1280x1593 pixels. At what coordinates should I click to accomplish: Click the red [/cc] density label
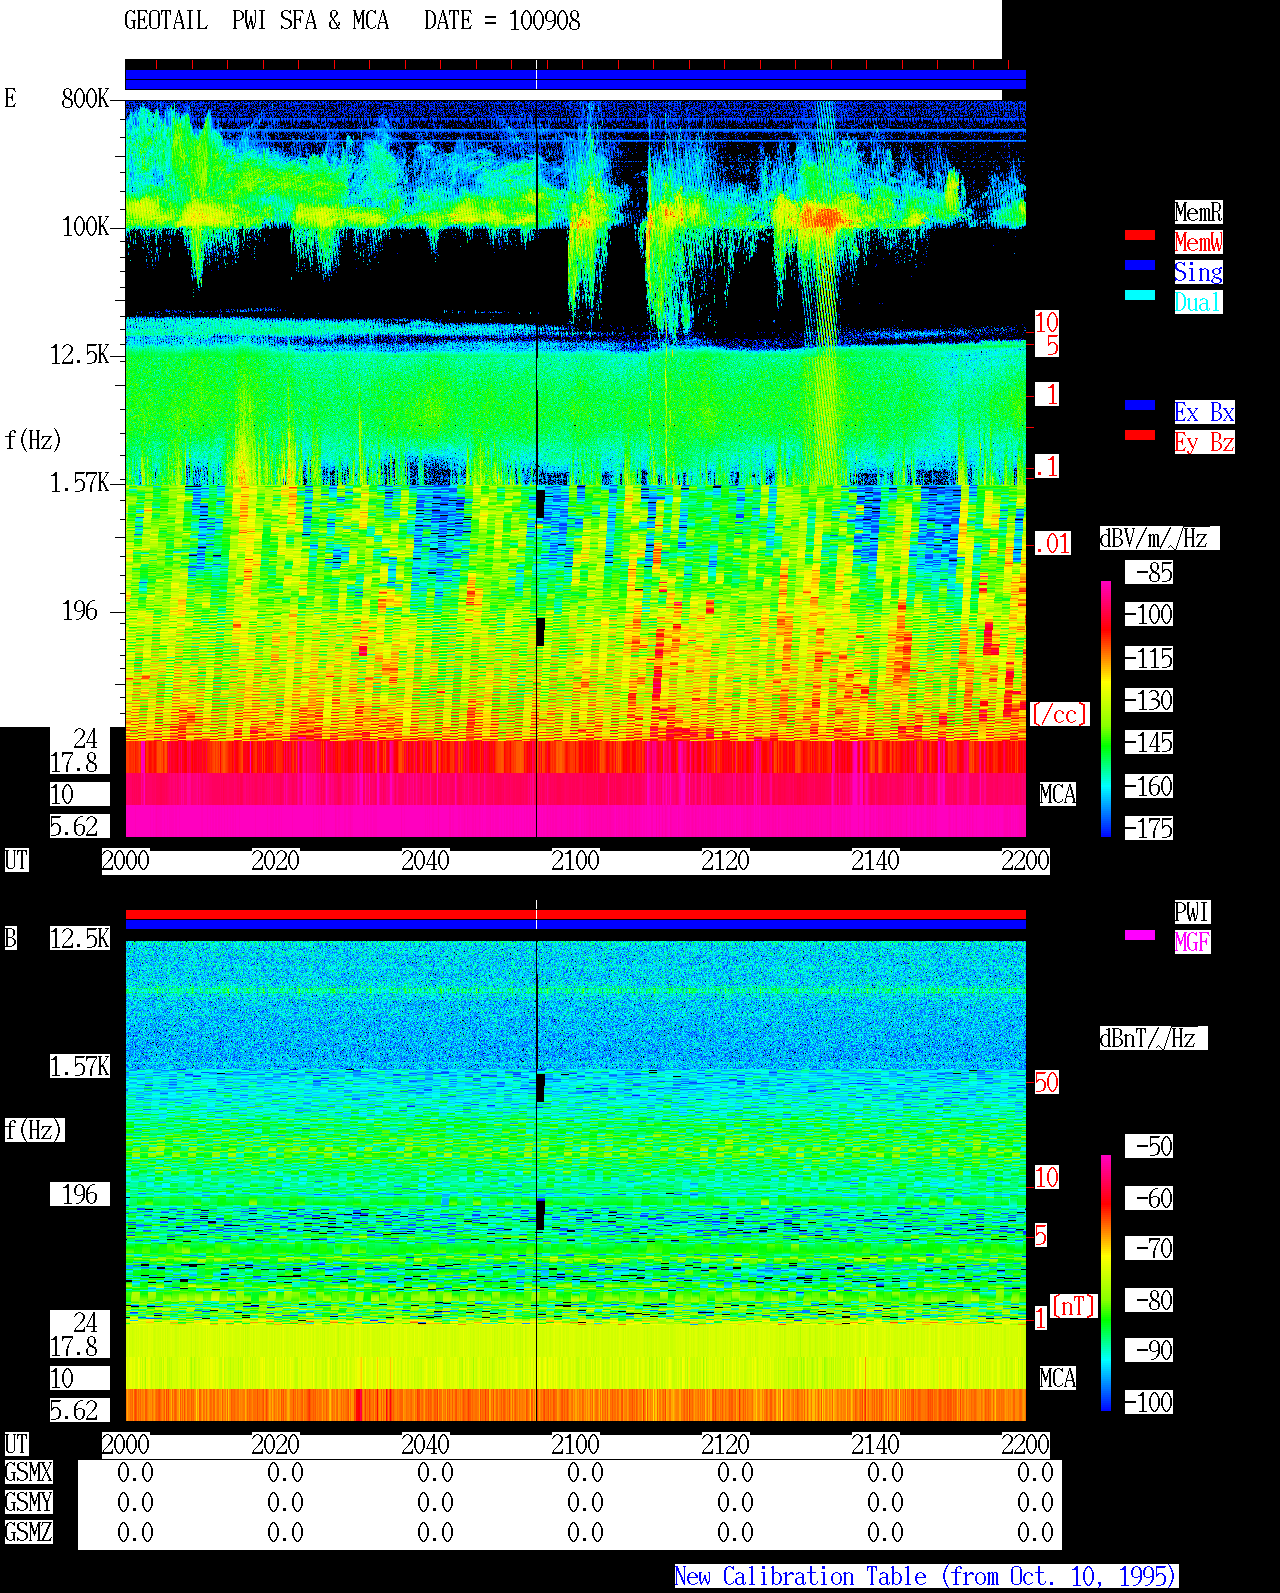click(x=1059, y=714)
